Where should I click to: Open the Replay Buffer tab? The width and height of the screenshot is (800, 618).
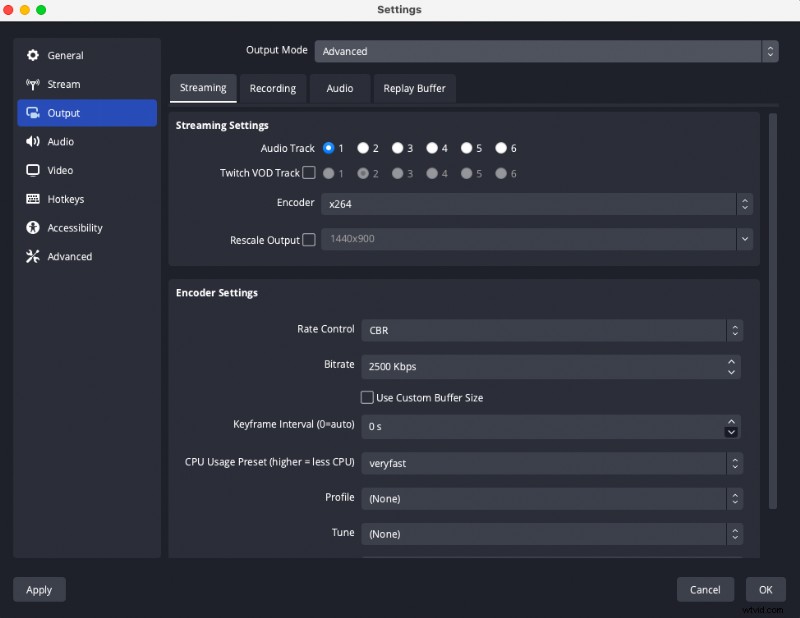[x=414, y=88]
